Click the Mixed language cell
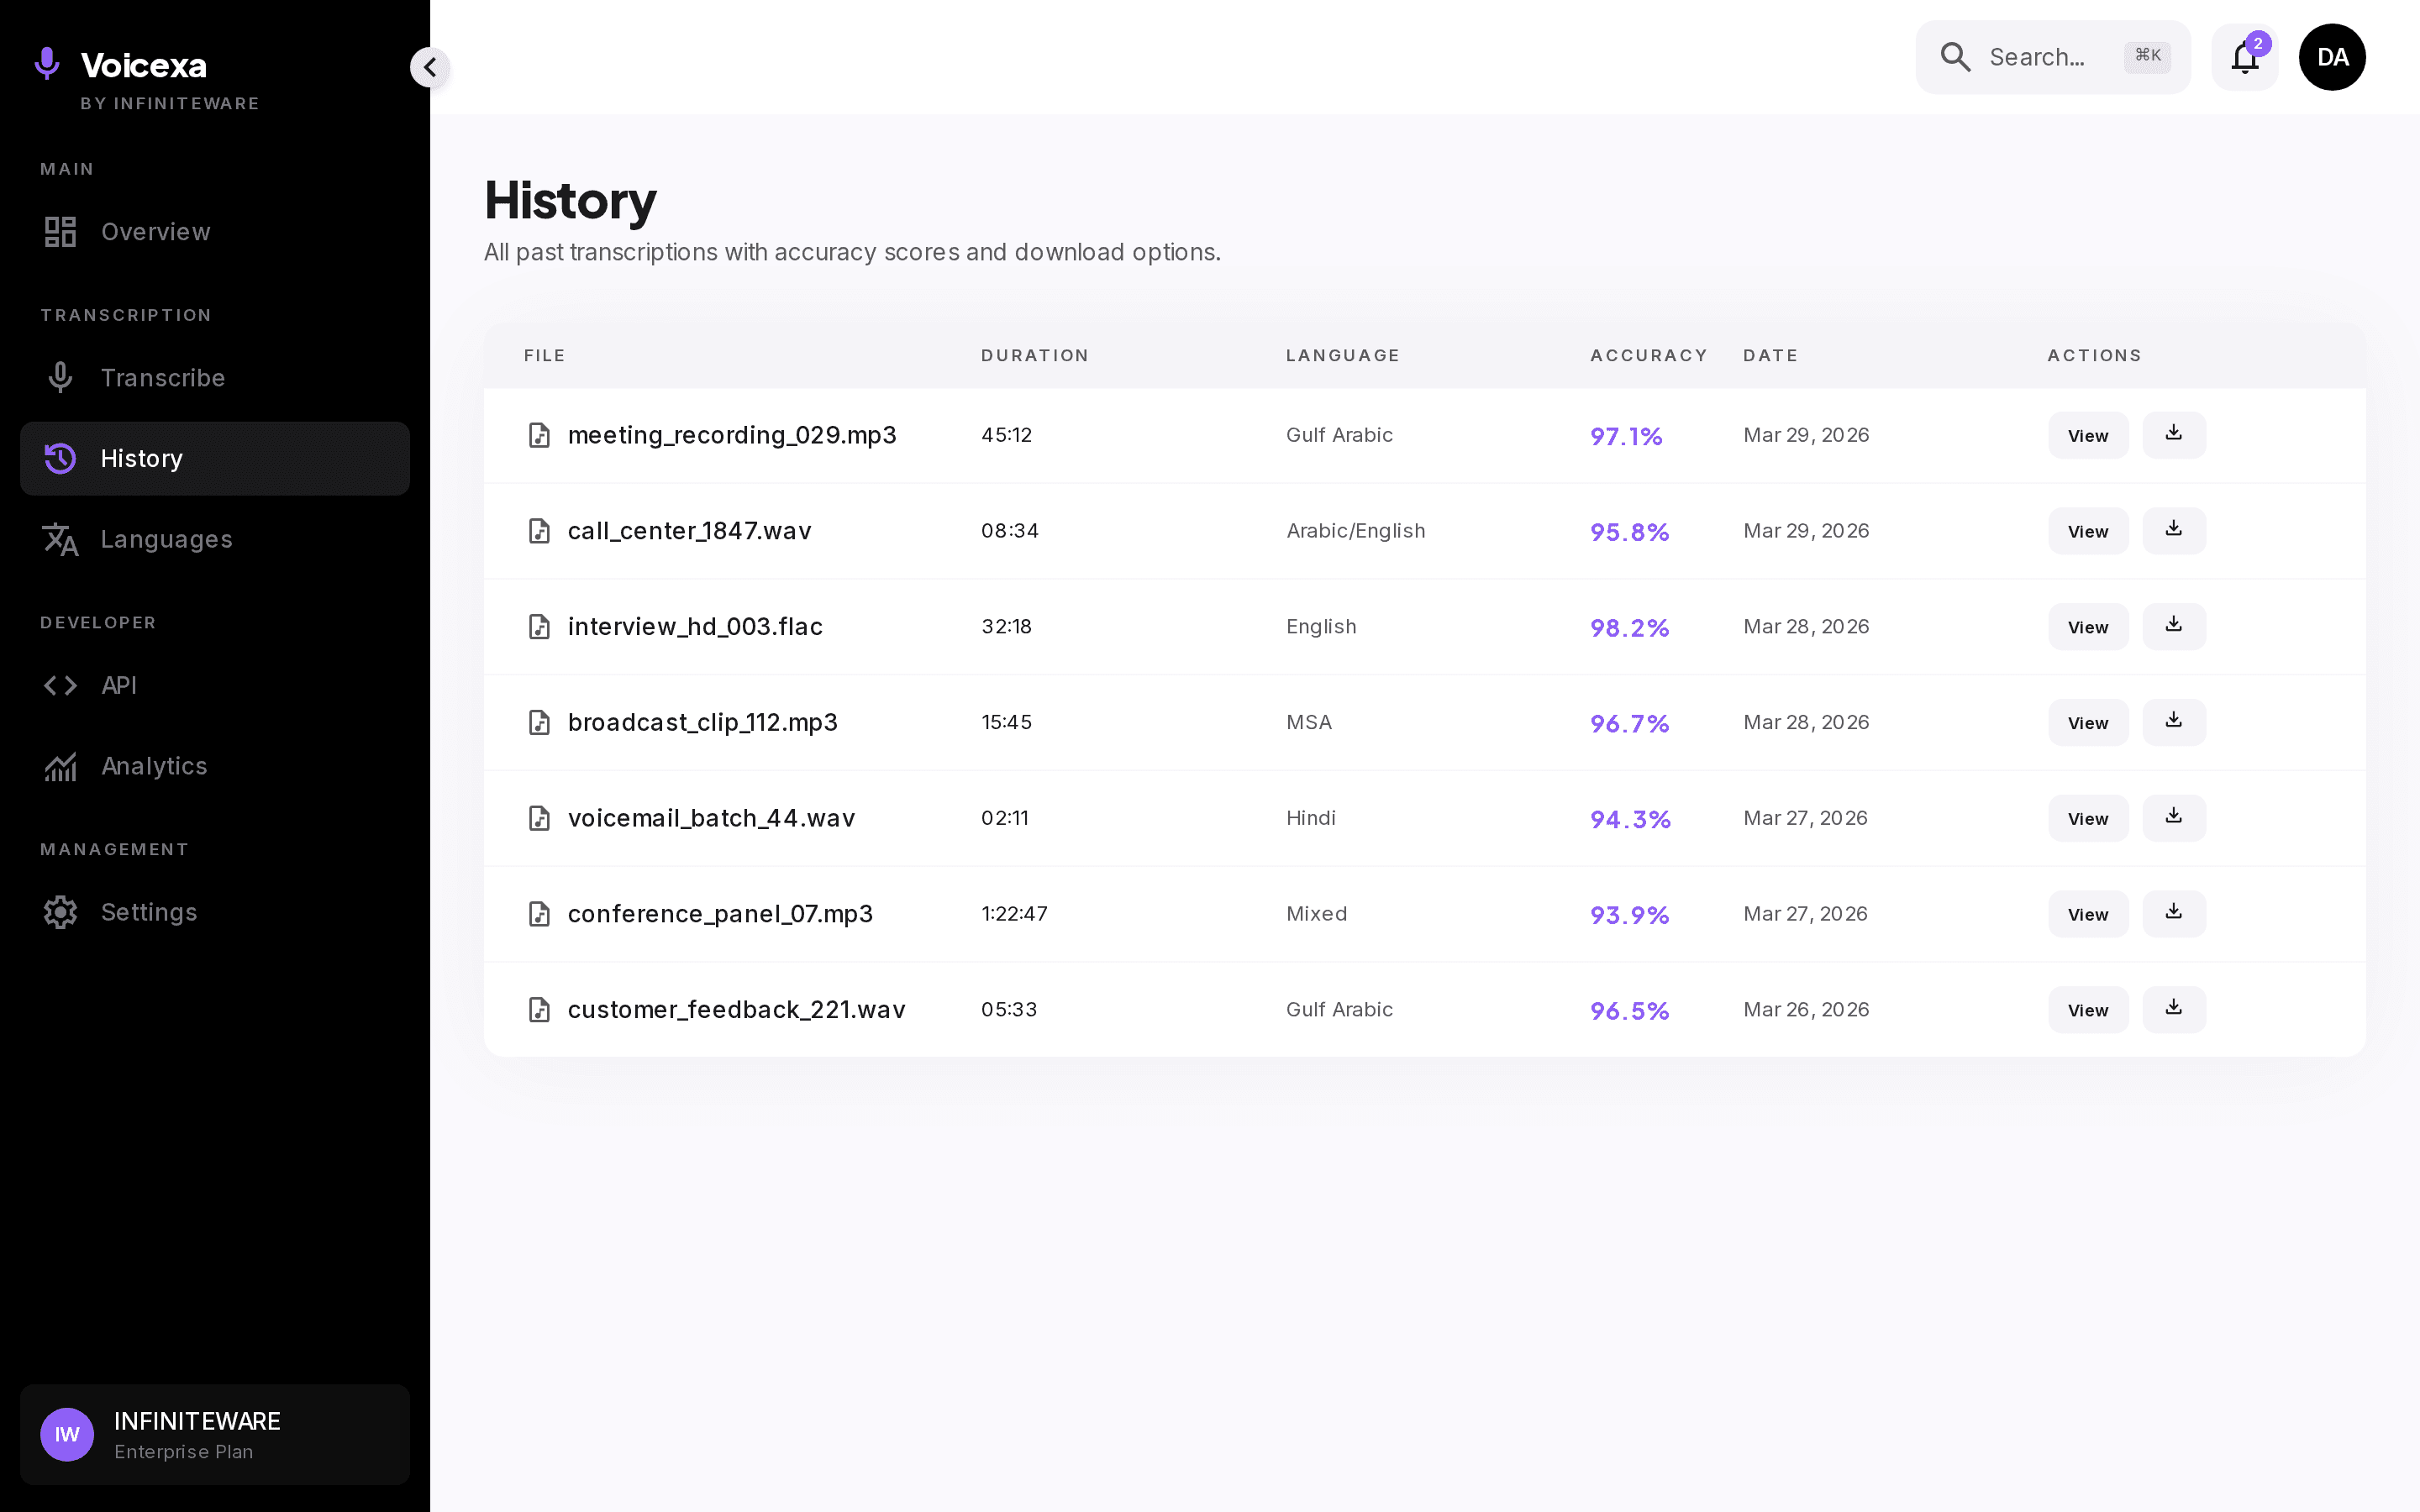 tap(1316, 914)
